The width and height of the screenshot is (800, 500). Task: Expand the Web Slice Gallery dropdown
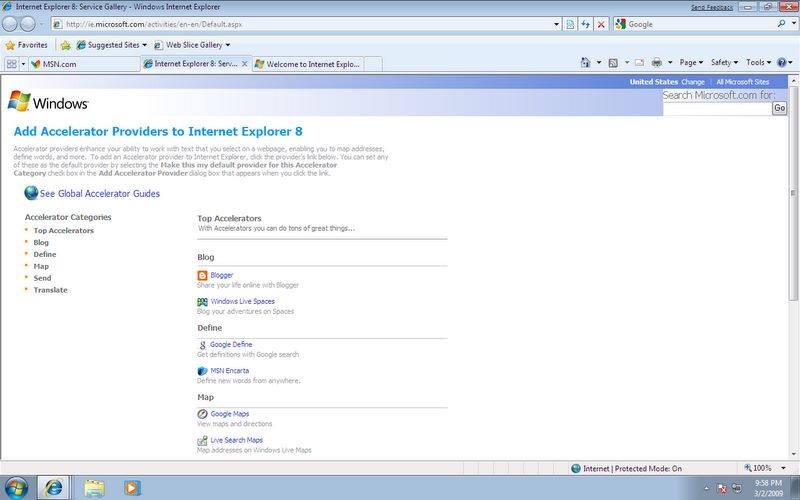pyautogui.click(x=228, y=45)
